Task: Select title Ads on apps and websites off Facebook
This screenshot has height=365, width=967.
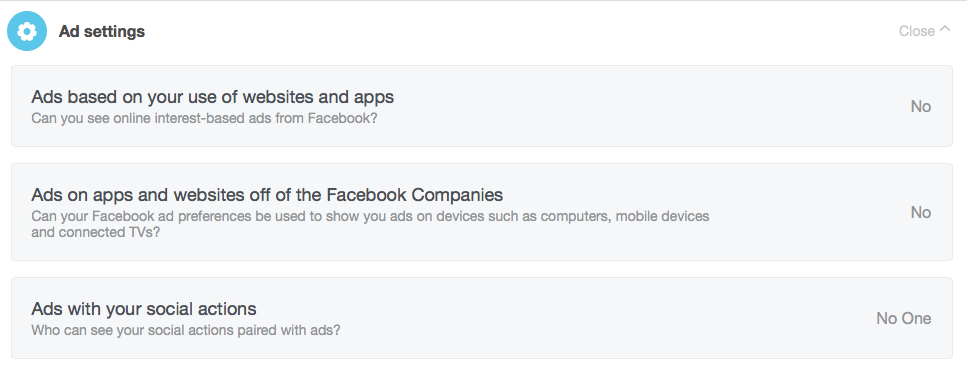Action: click(x=267, y=195)
